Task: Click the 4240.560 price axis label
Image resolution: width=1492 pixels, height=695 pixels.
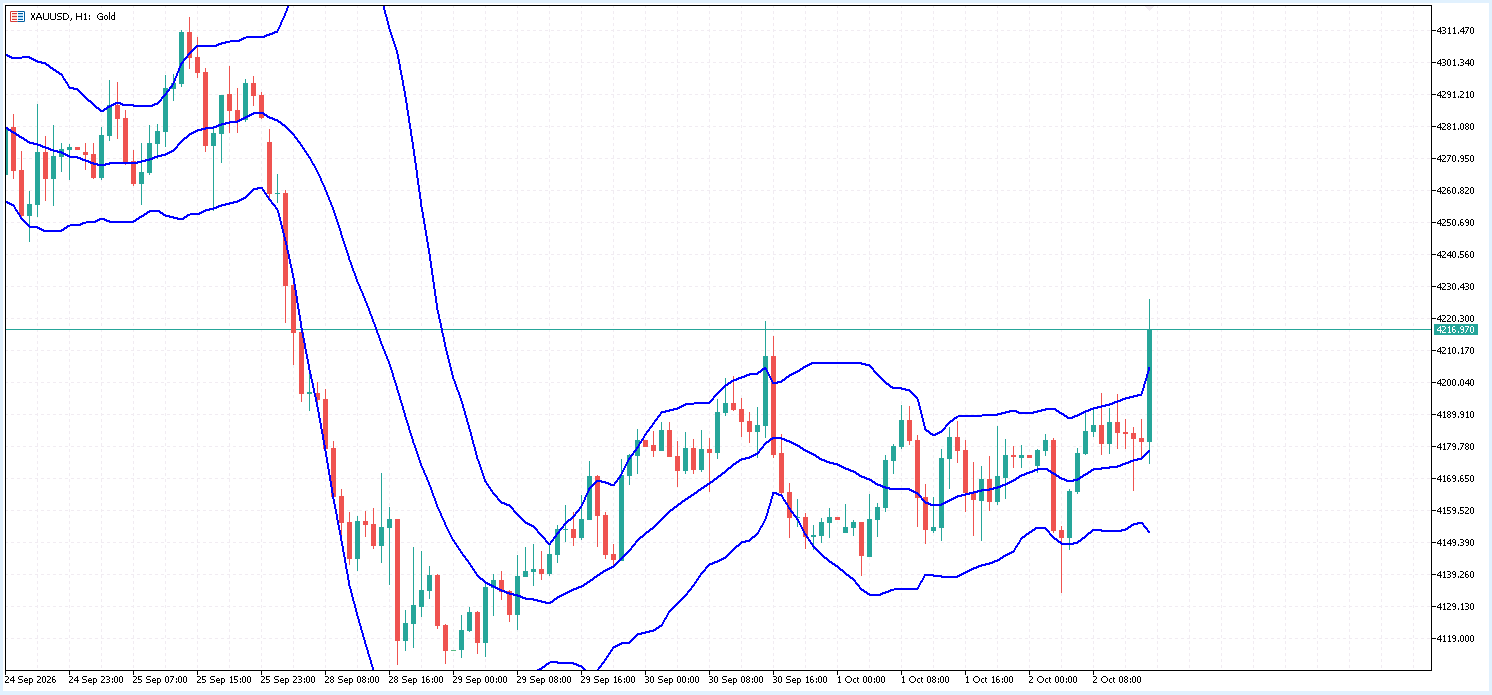Action: 1456,255
